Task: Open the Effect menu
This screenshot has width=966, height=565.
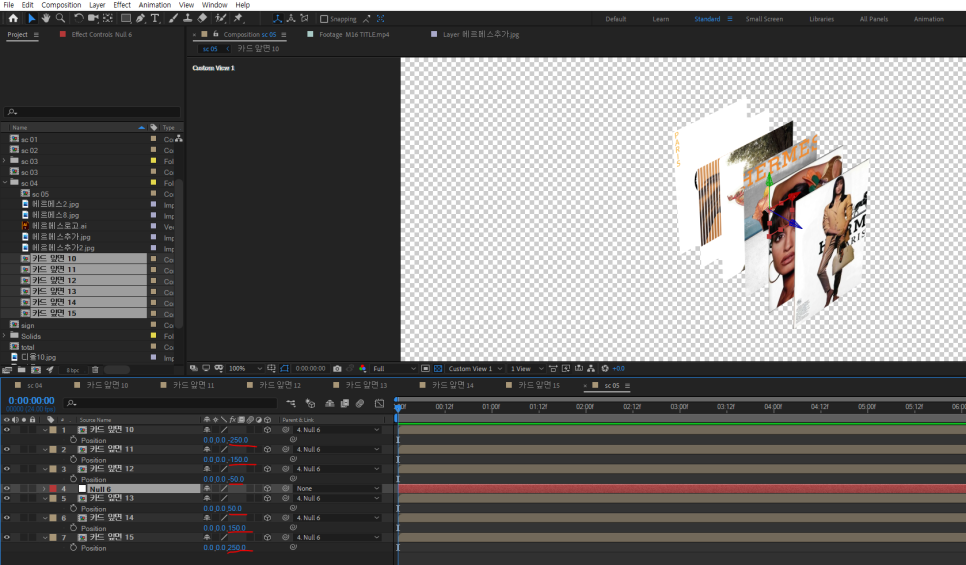Action: pos(122,5)
